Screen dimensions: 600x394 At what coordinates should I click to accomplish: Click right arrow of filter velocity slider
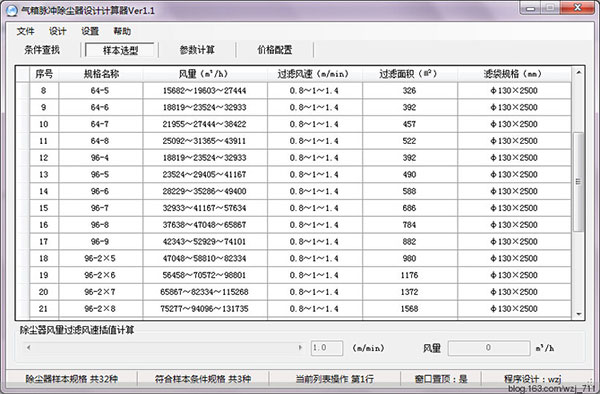point(300,348)
